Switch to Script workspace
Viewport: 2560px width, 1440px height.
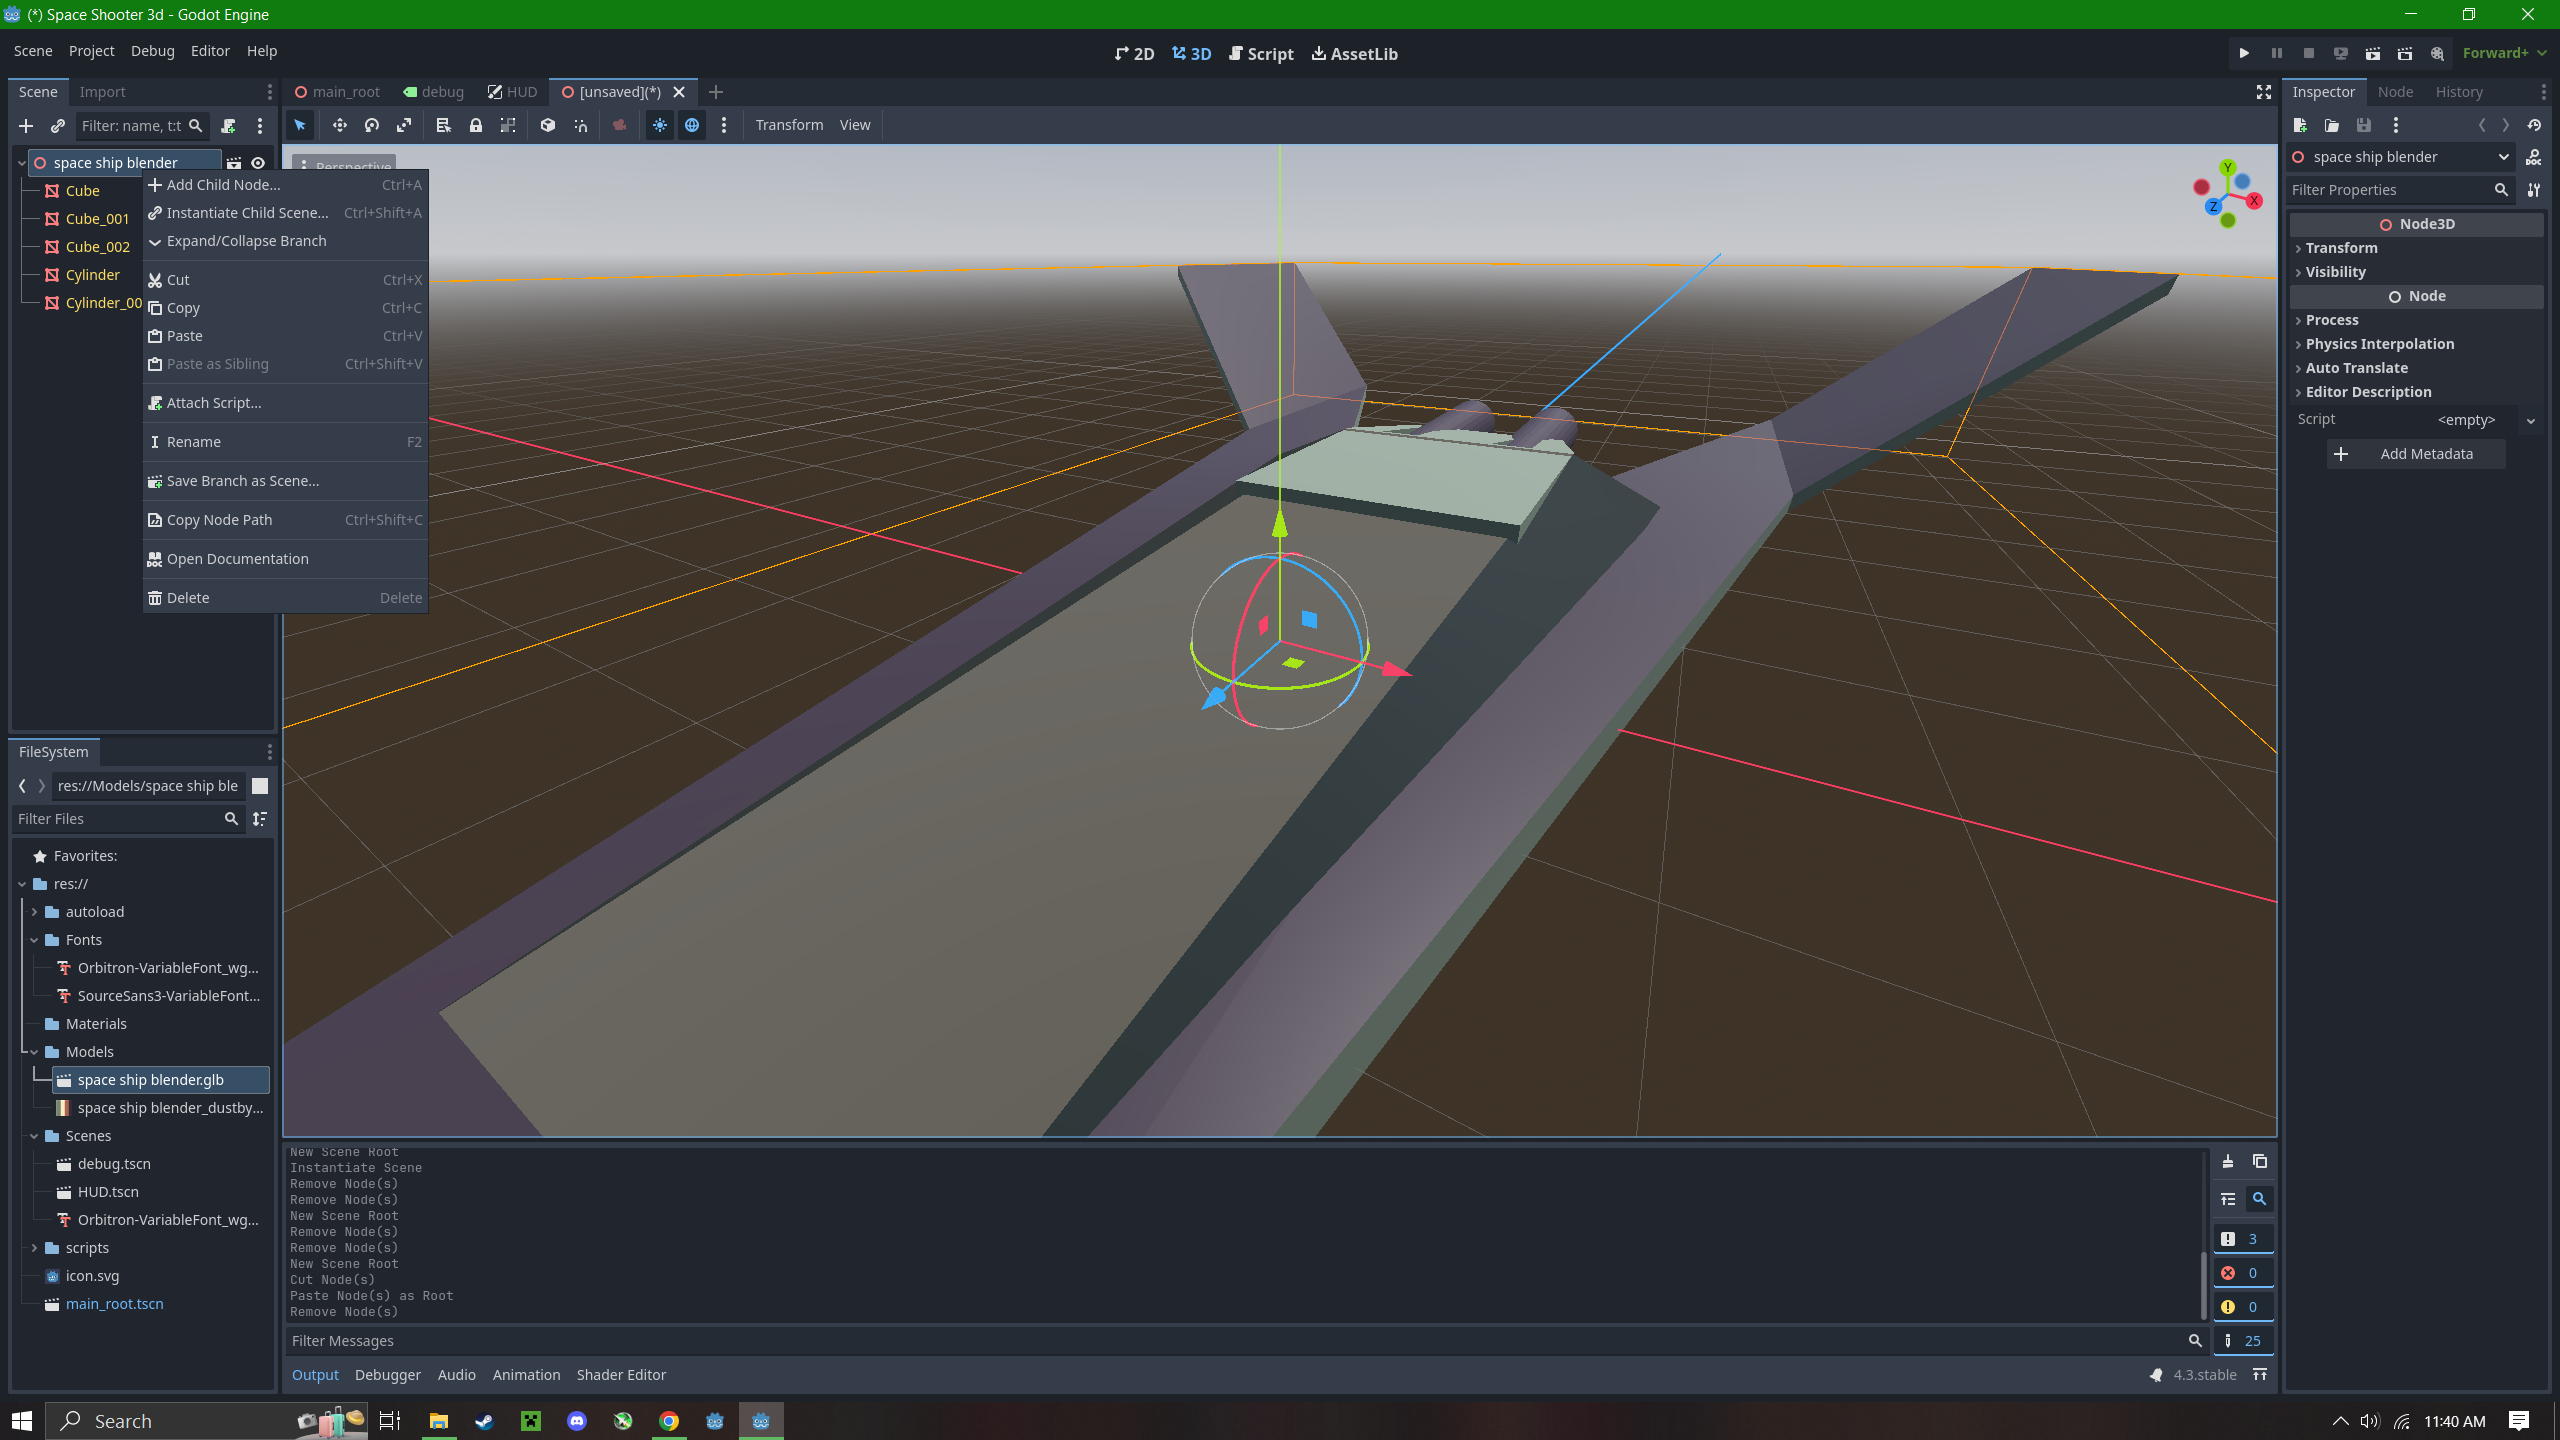[1261, 54]
